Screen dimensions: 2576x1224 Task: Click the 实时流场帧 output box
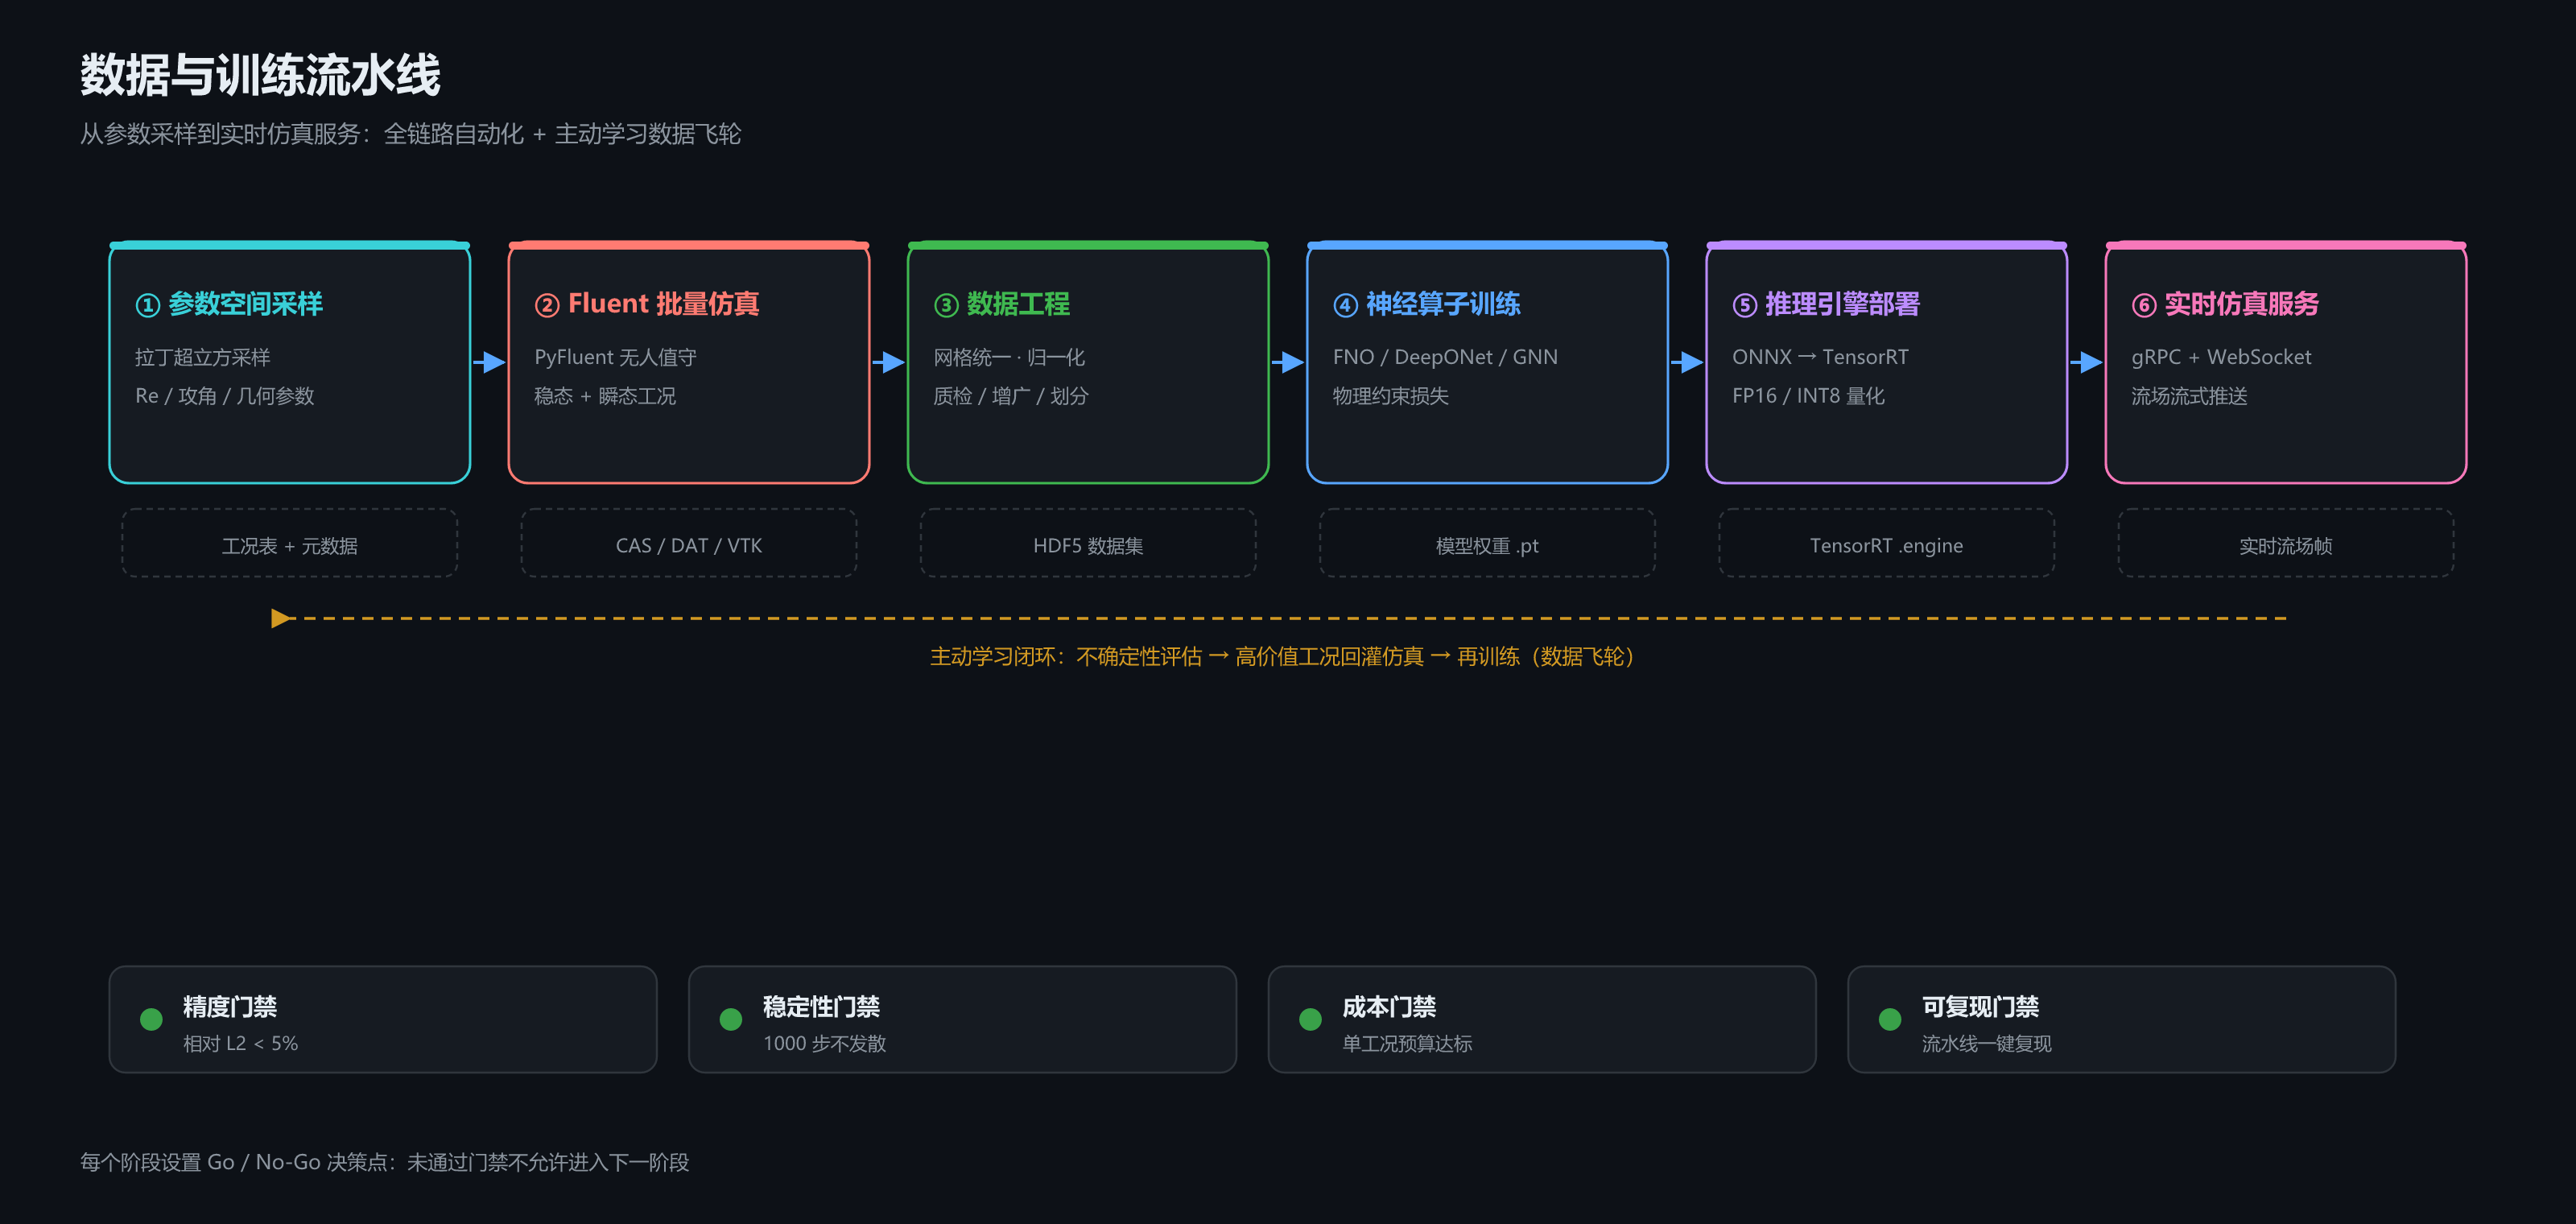tap(2285, 544)
